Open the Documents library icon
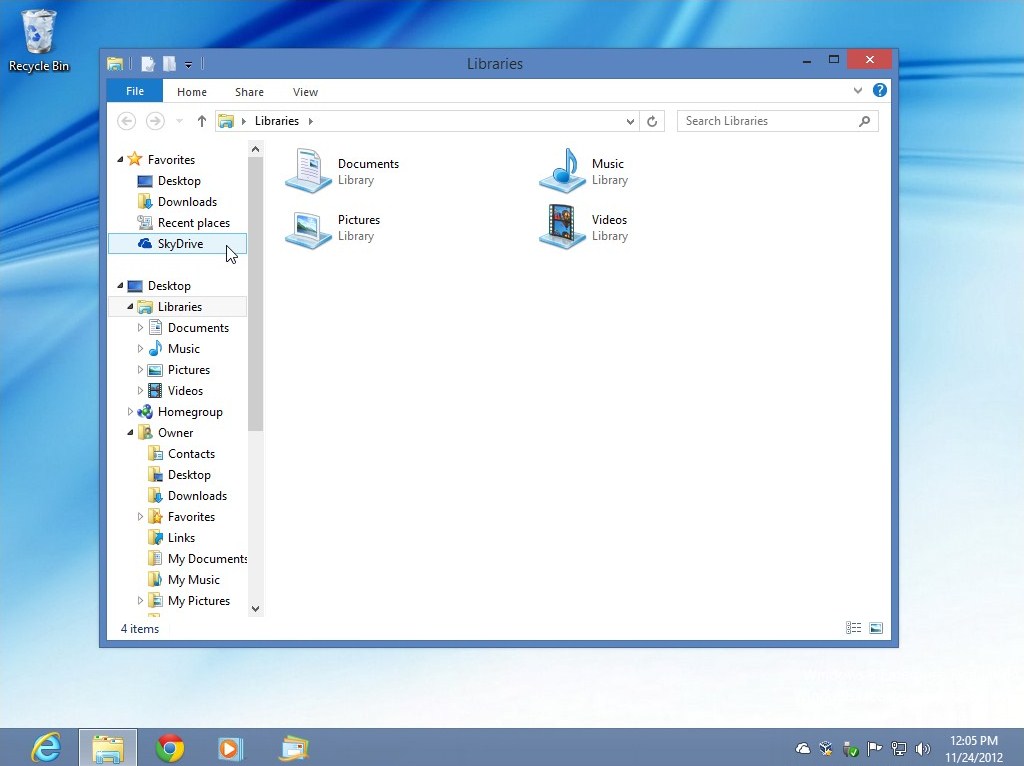 [308, 171]
